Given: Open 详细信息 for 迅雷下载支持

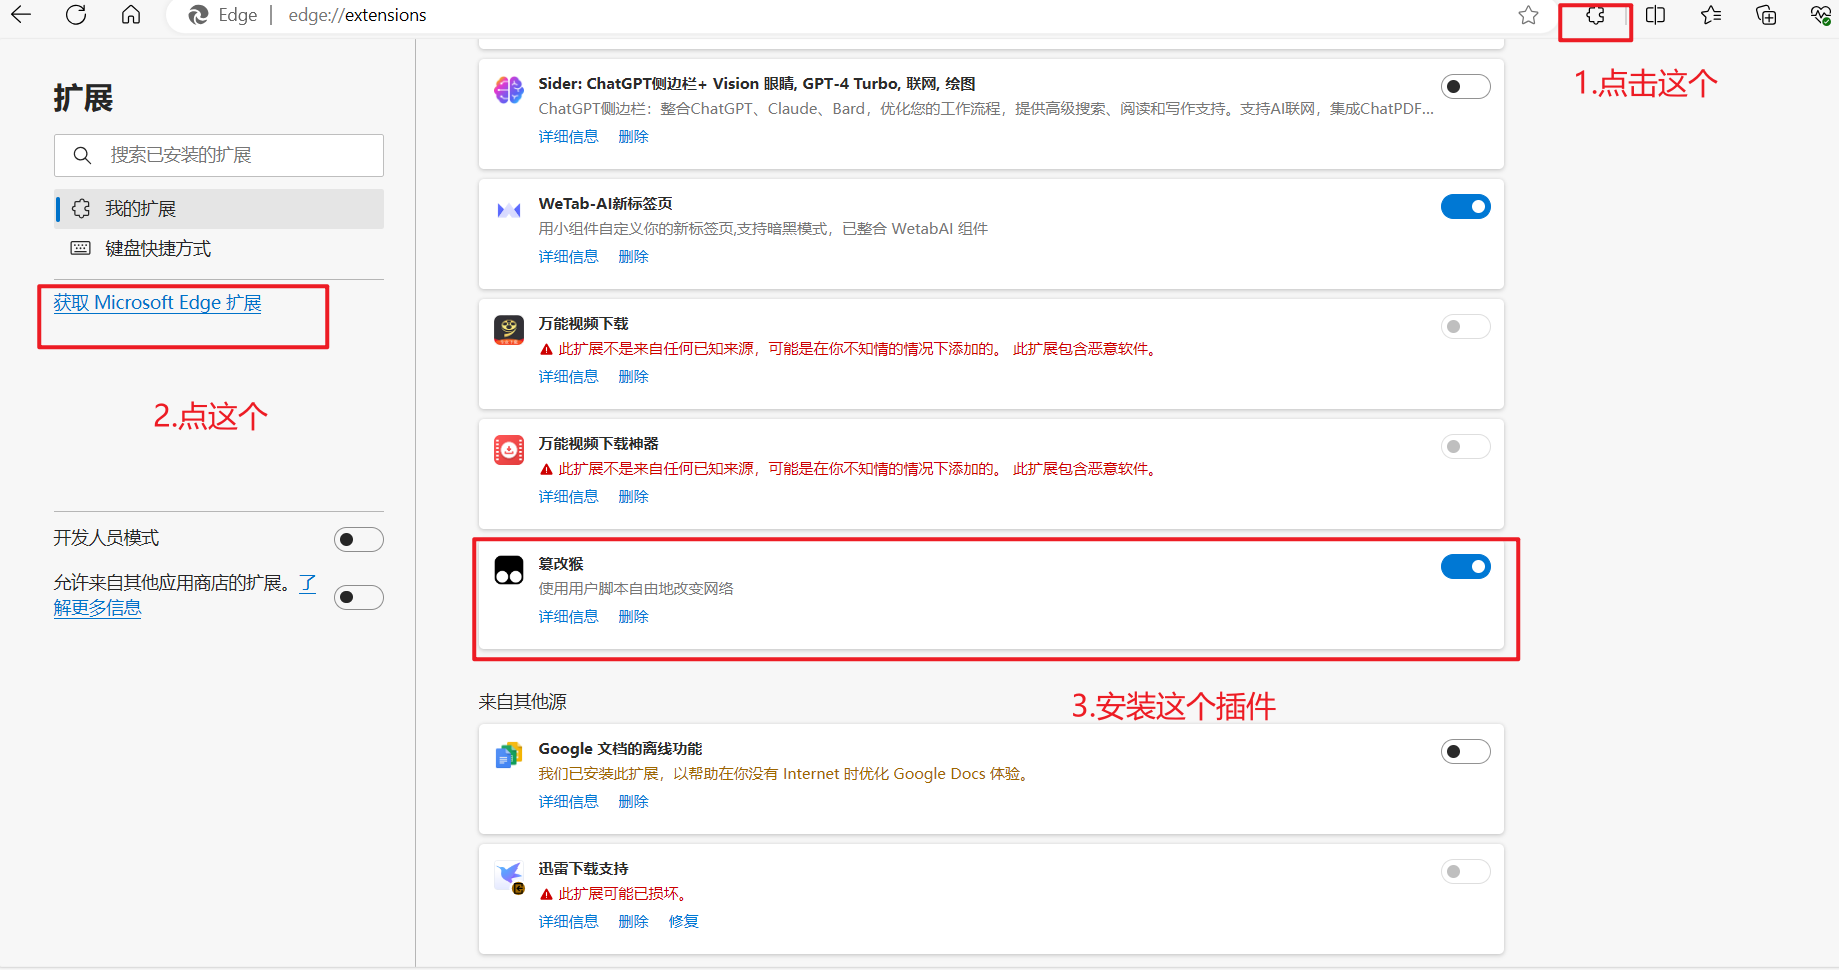Looking at the screenshot, I should coord(568,922).
